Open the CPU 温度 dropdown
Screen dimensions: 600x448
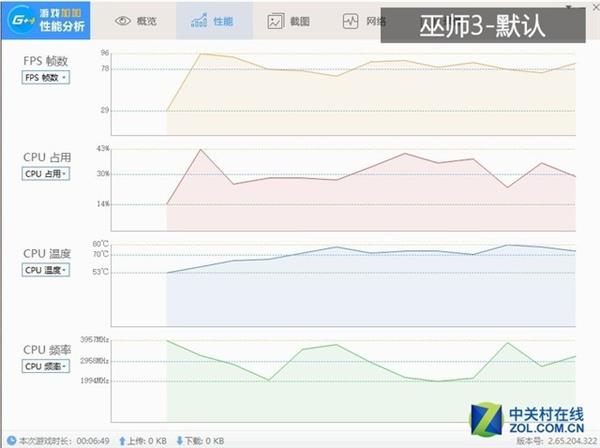tap(46, 270)
